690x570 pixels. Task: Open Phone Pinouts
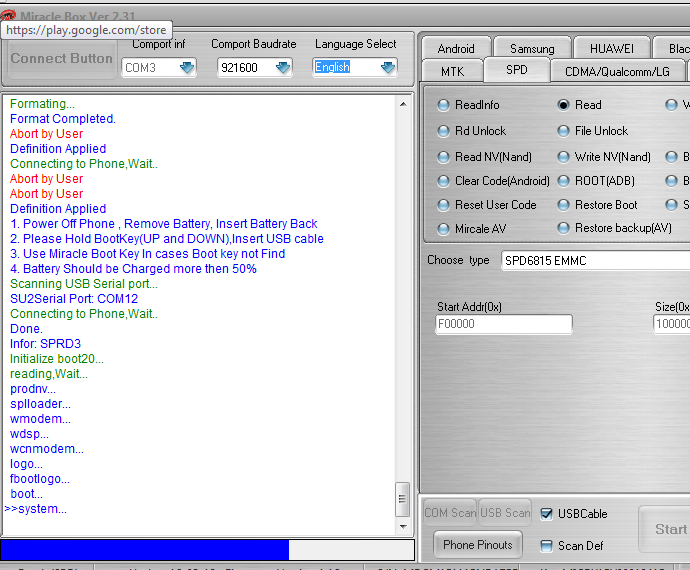(478, 545)
